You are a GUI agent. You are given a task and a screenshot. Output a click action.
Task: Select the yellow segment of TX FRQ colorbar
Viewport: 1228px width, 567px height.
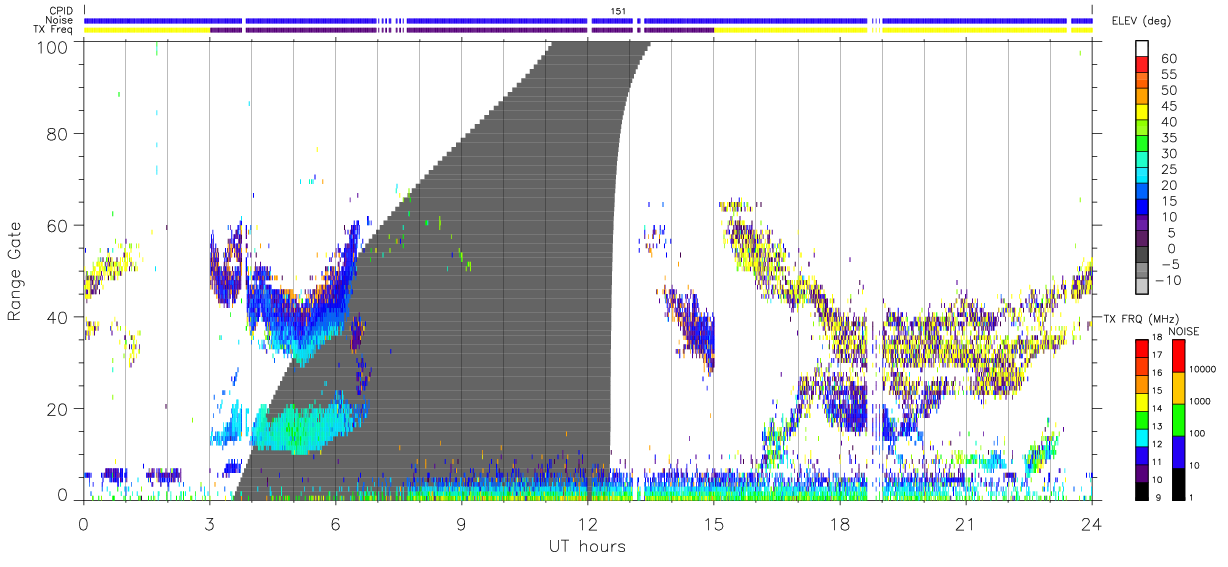click(1141, 401)
